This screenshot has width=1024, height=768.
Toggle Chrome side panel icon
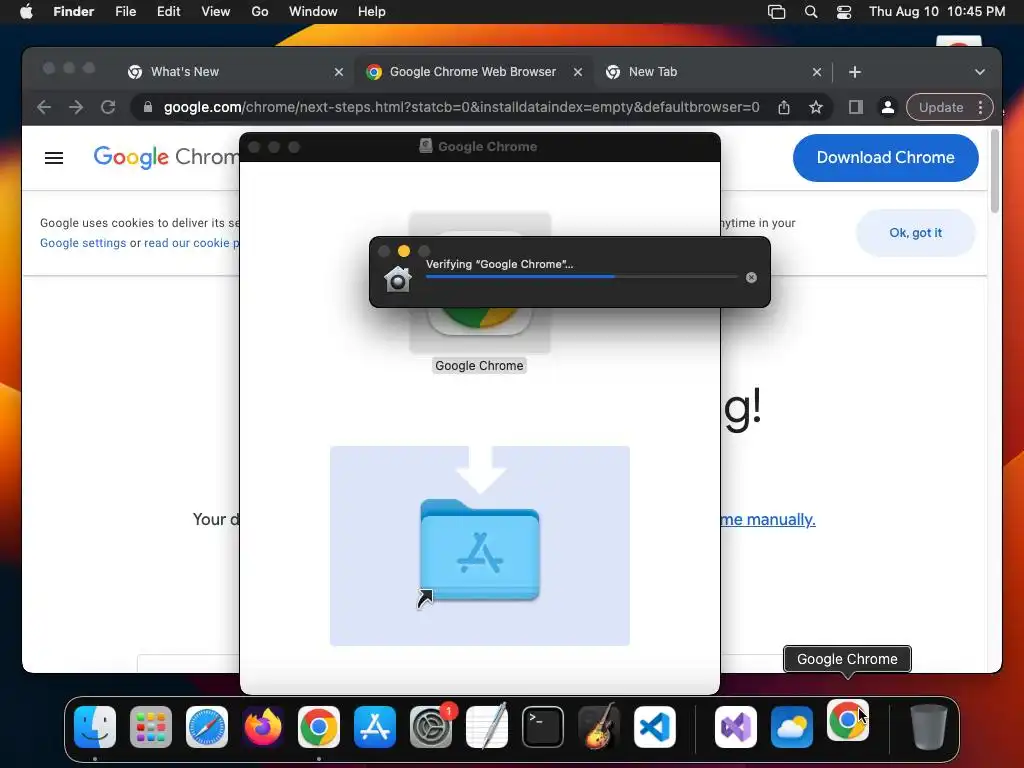tap(856, 107)
